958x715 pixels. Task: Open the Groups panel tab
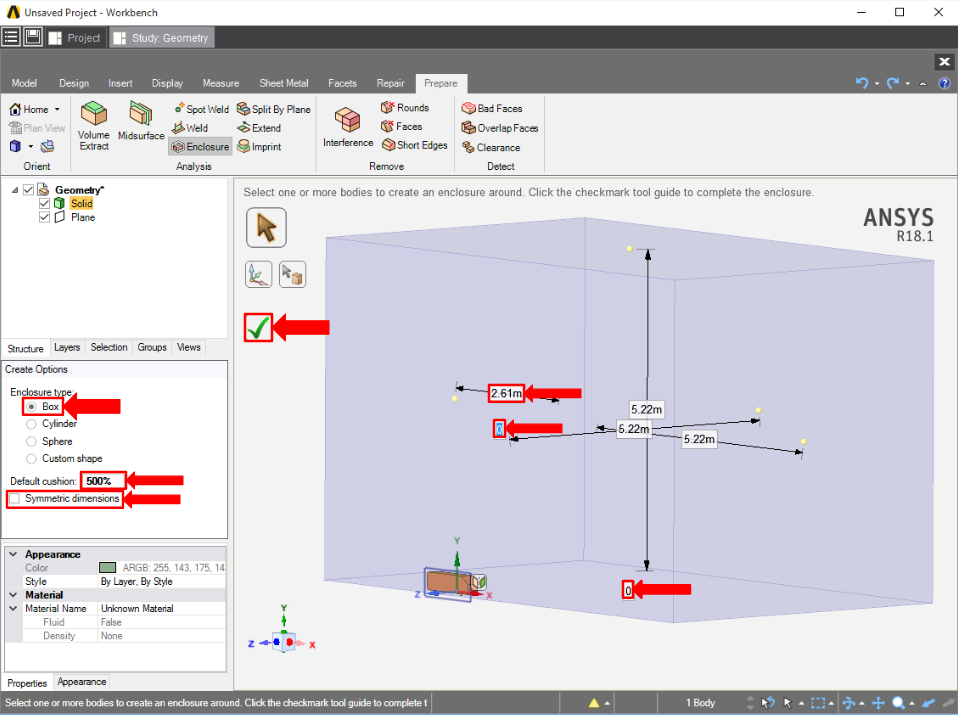coord(152,347)
